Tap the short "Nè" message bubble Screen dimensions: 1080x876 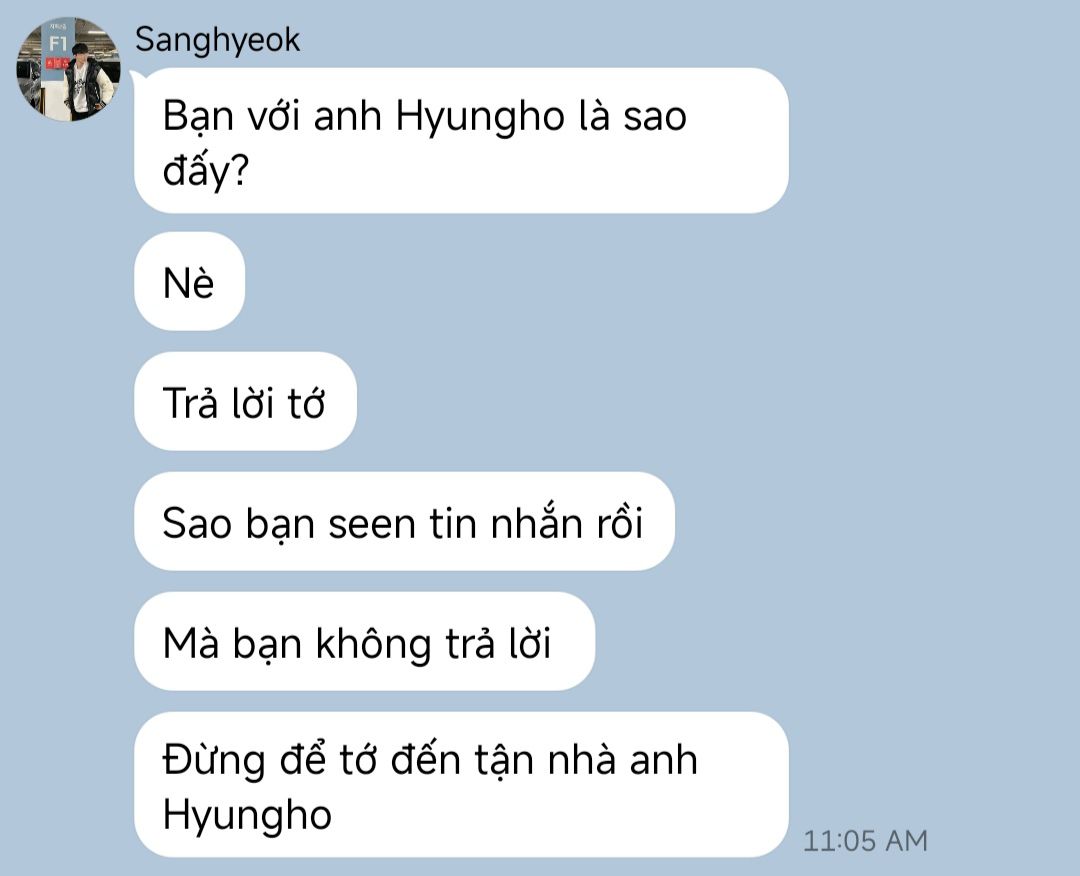(x=189, y=282)
